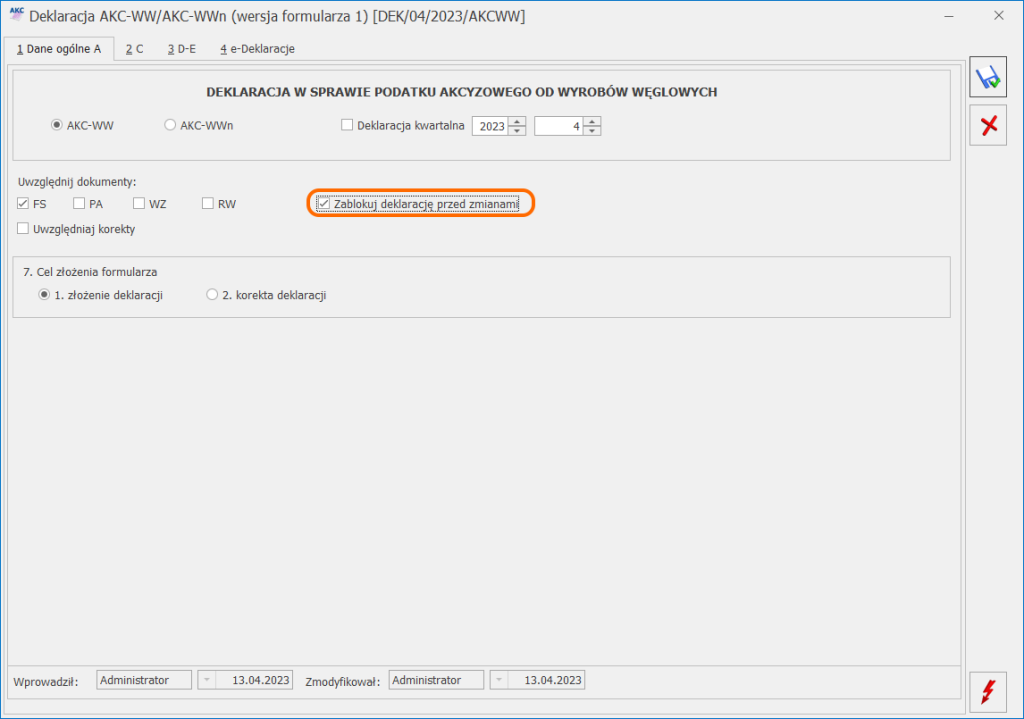1024x719 pixels.
Task: Open the 3 D-E tab
Action: coord(181,47)
